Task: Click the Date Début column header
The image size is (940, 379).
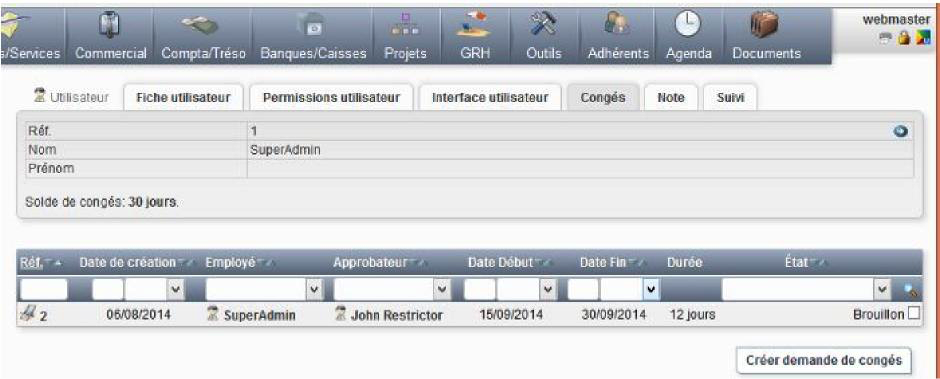Action: click(501, 263)
